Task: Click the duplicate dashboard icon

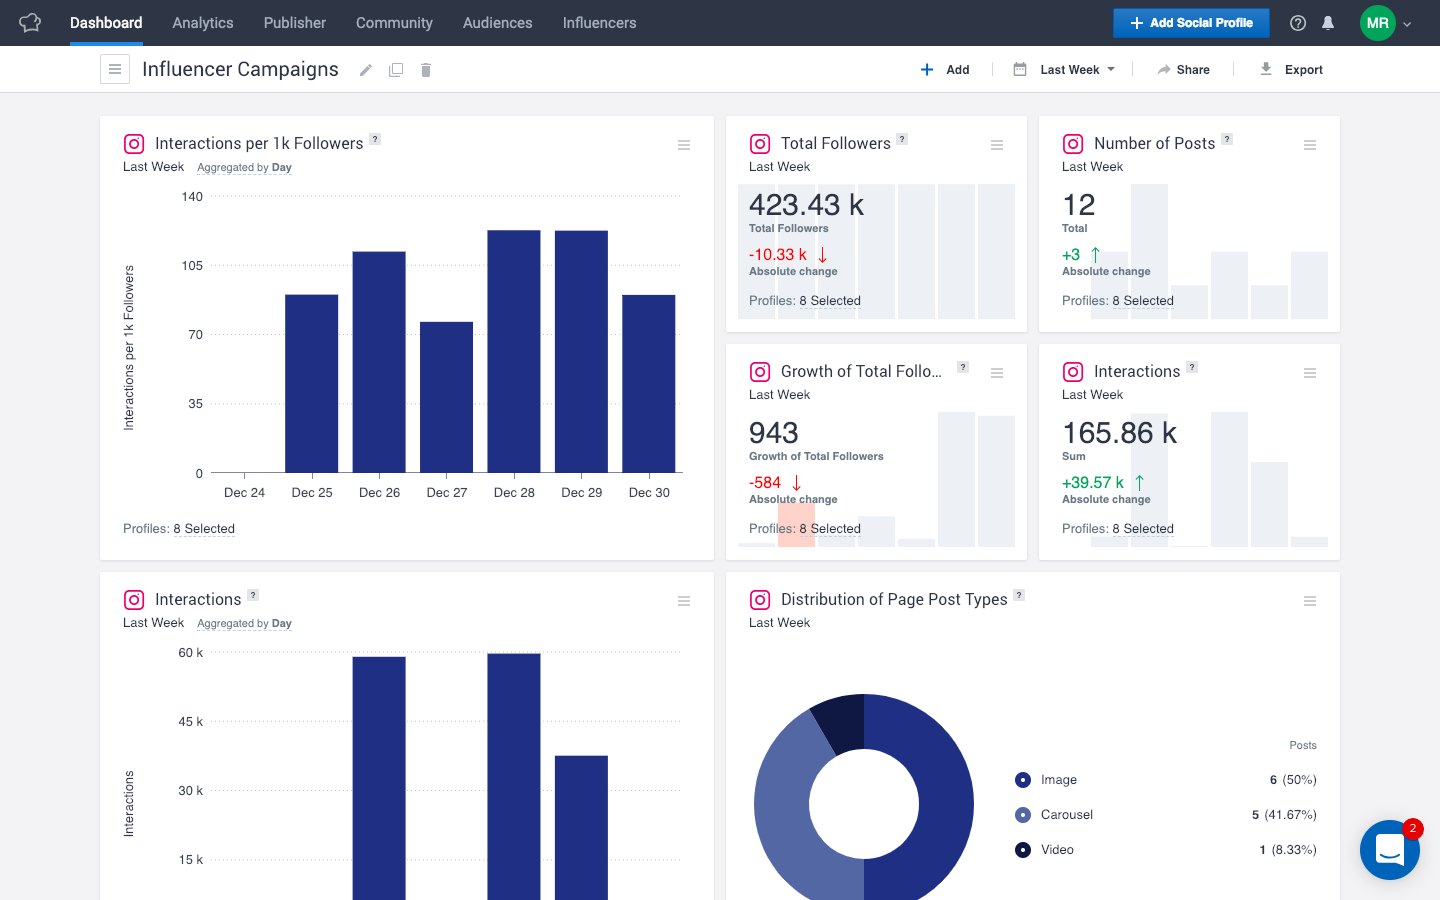Action: coord(396,70)
